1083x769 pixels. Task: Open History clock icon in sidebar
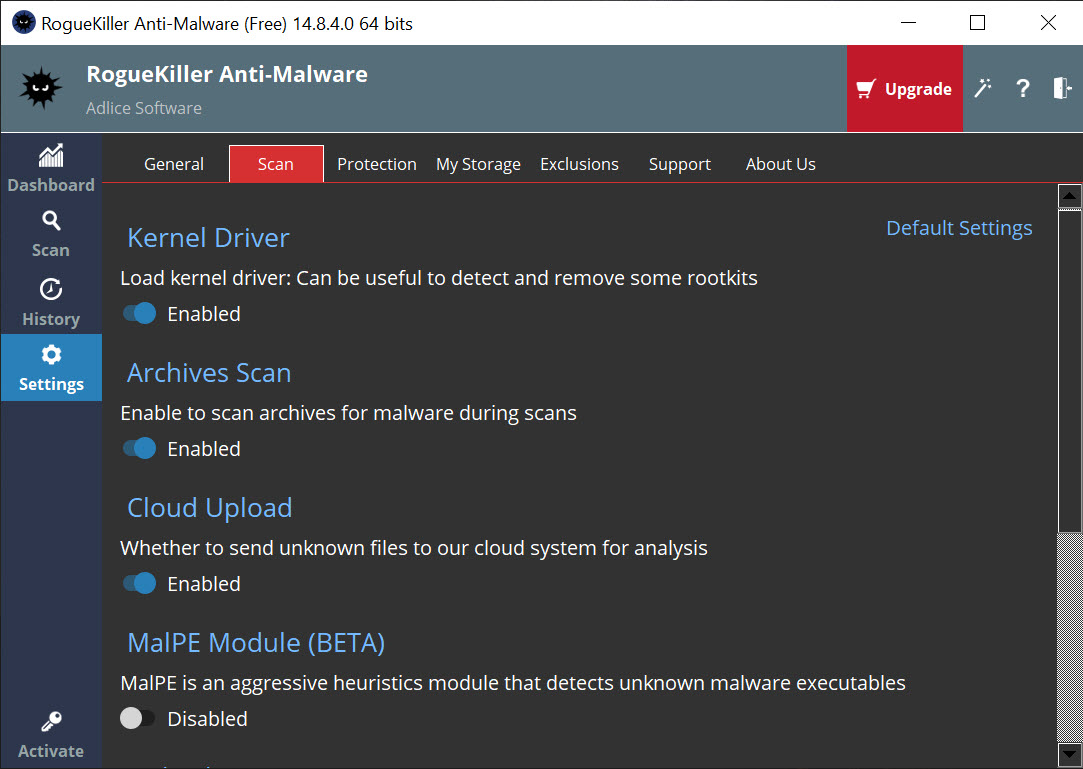tap(51, 290)
